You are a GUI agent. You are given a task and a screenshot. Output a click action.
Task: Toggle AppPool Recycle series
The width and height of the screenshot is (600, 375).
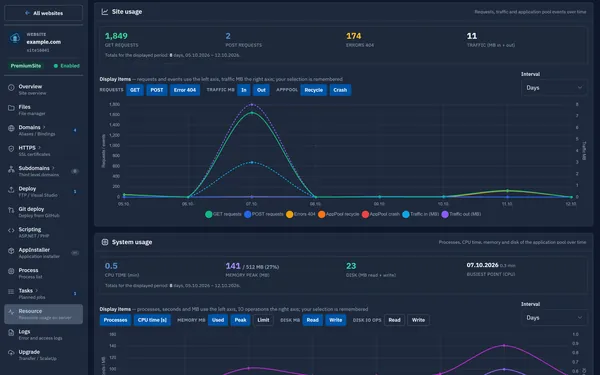(313, 90)
